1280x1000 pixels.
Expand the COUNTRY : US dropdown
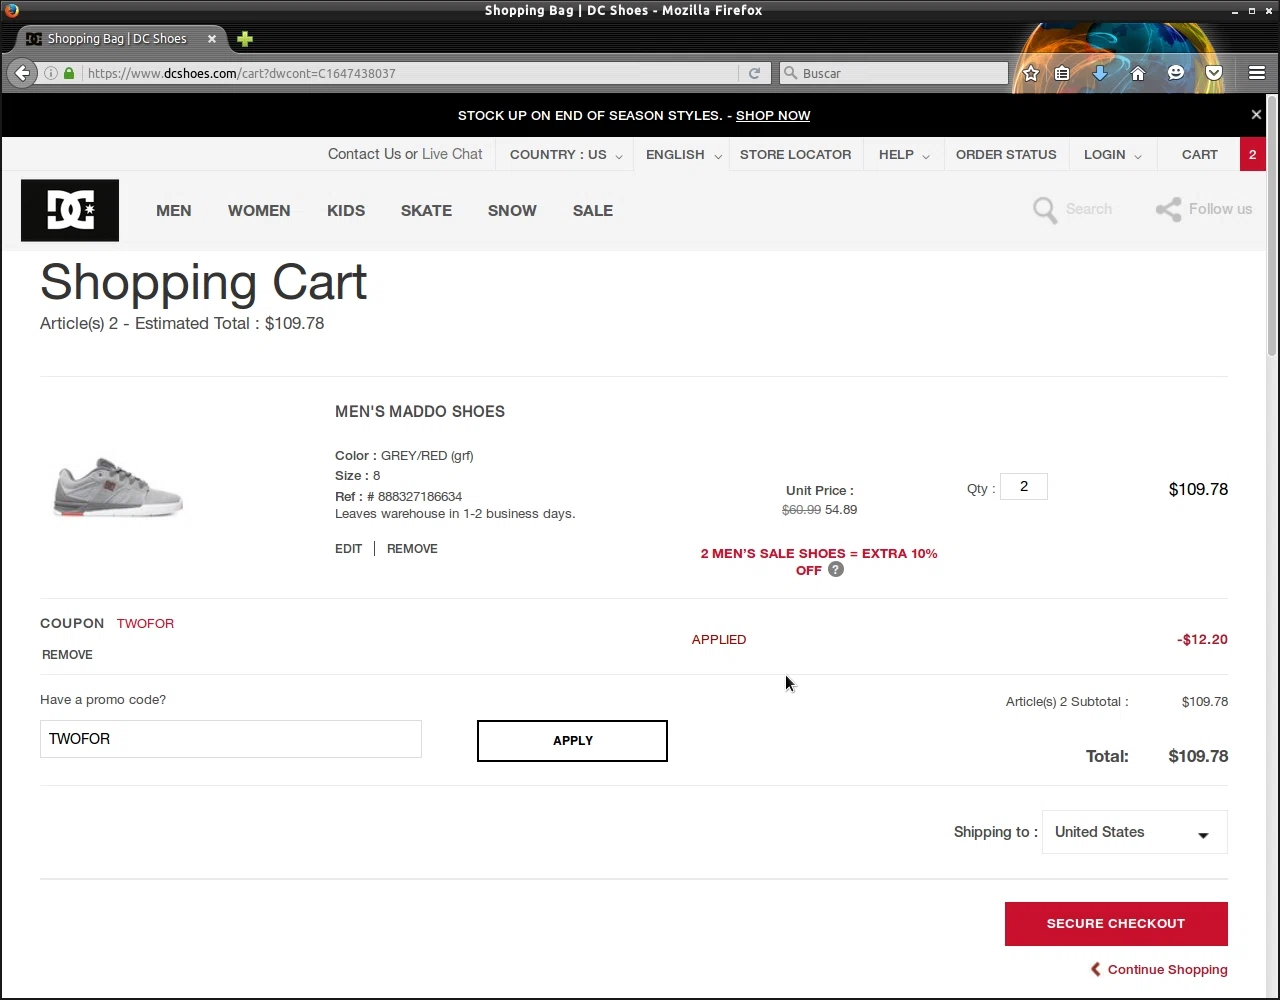point(565,154)
